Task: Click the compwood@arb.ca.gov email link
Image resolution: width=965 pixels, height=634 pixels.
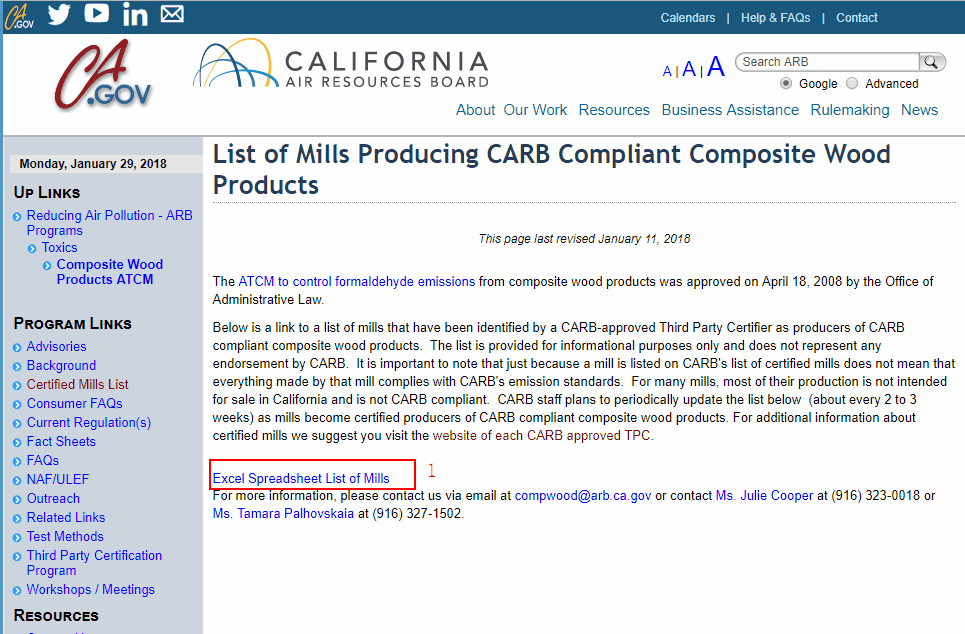Action: (583, 496)
